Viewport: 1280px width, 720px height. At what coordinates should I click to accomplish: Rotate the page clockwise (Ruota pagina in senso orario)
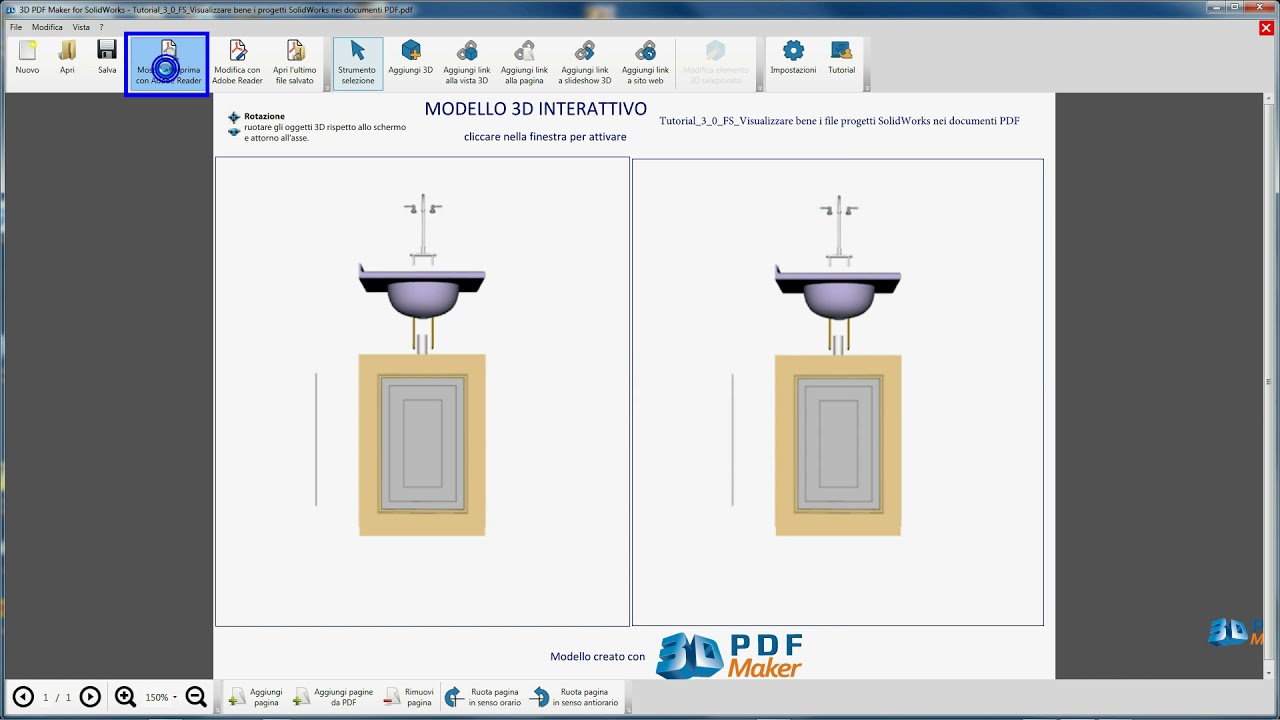pos(484,697)
